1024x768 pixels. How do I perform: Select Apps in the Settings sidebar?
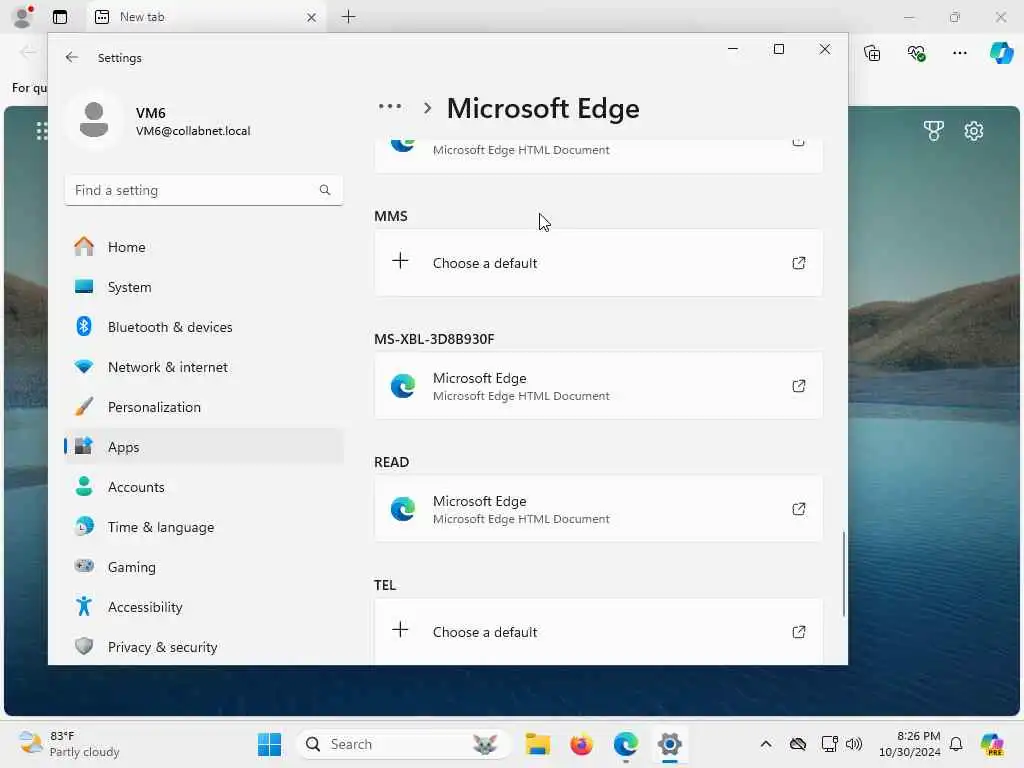(x=204, y=447)
